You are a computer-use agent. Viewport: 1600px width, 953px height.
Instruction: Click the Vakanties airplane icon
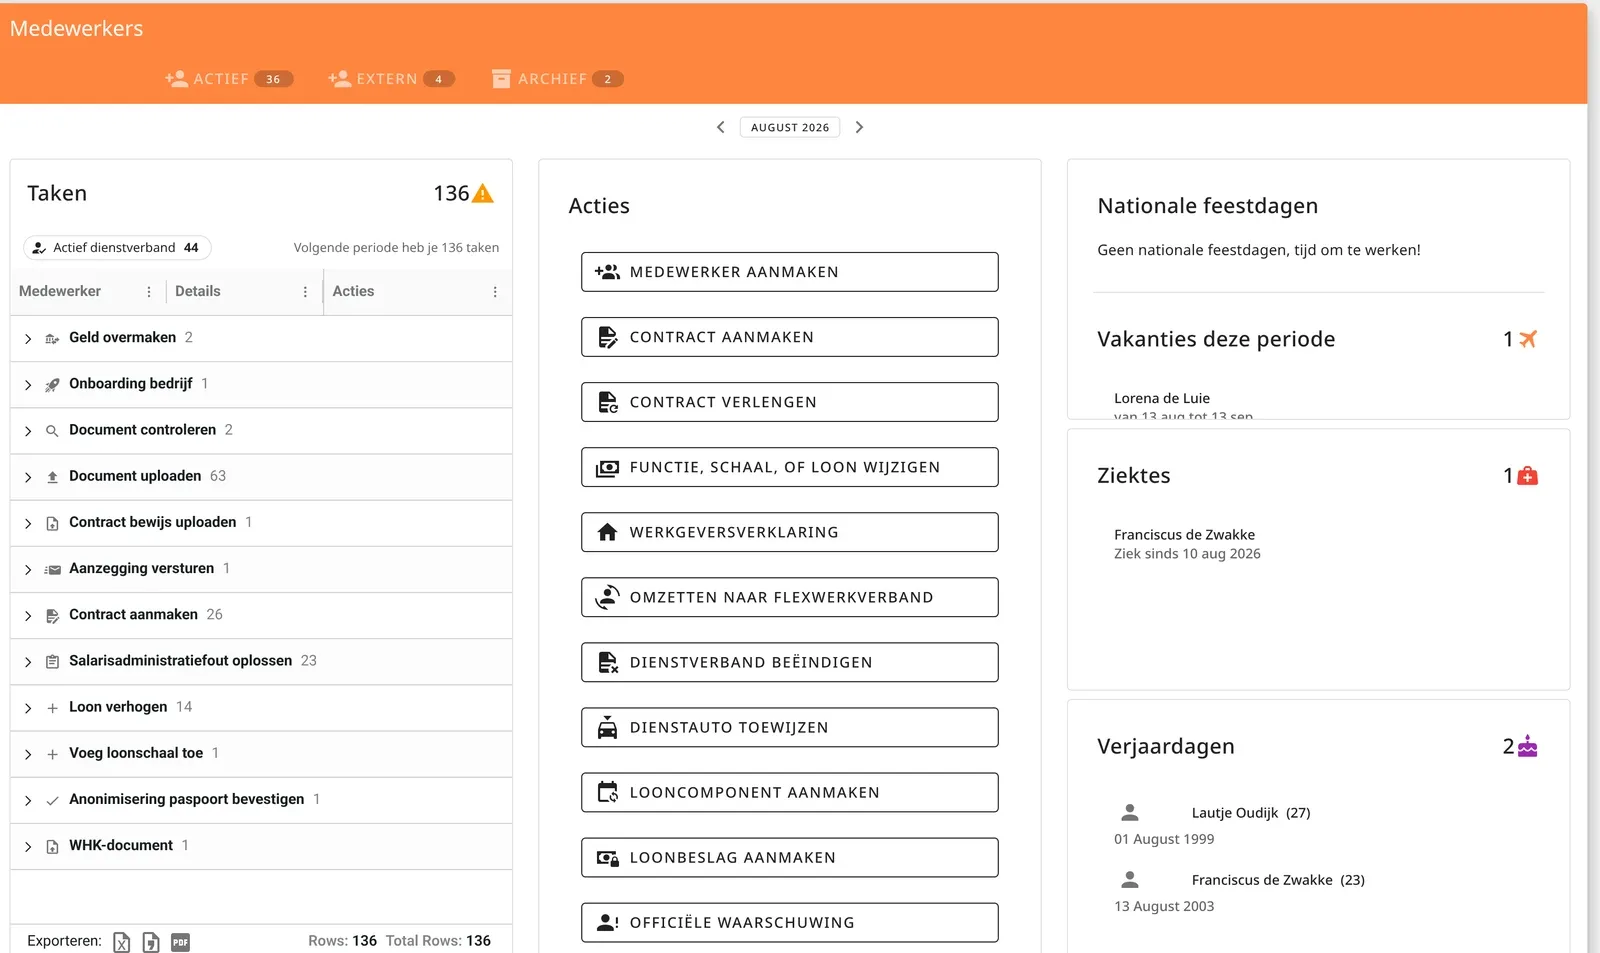coord(1528,339)
